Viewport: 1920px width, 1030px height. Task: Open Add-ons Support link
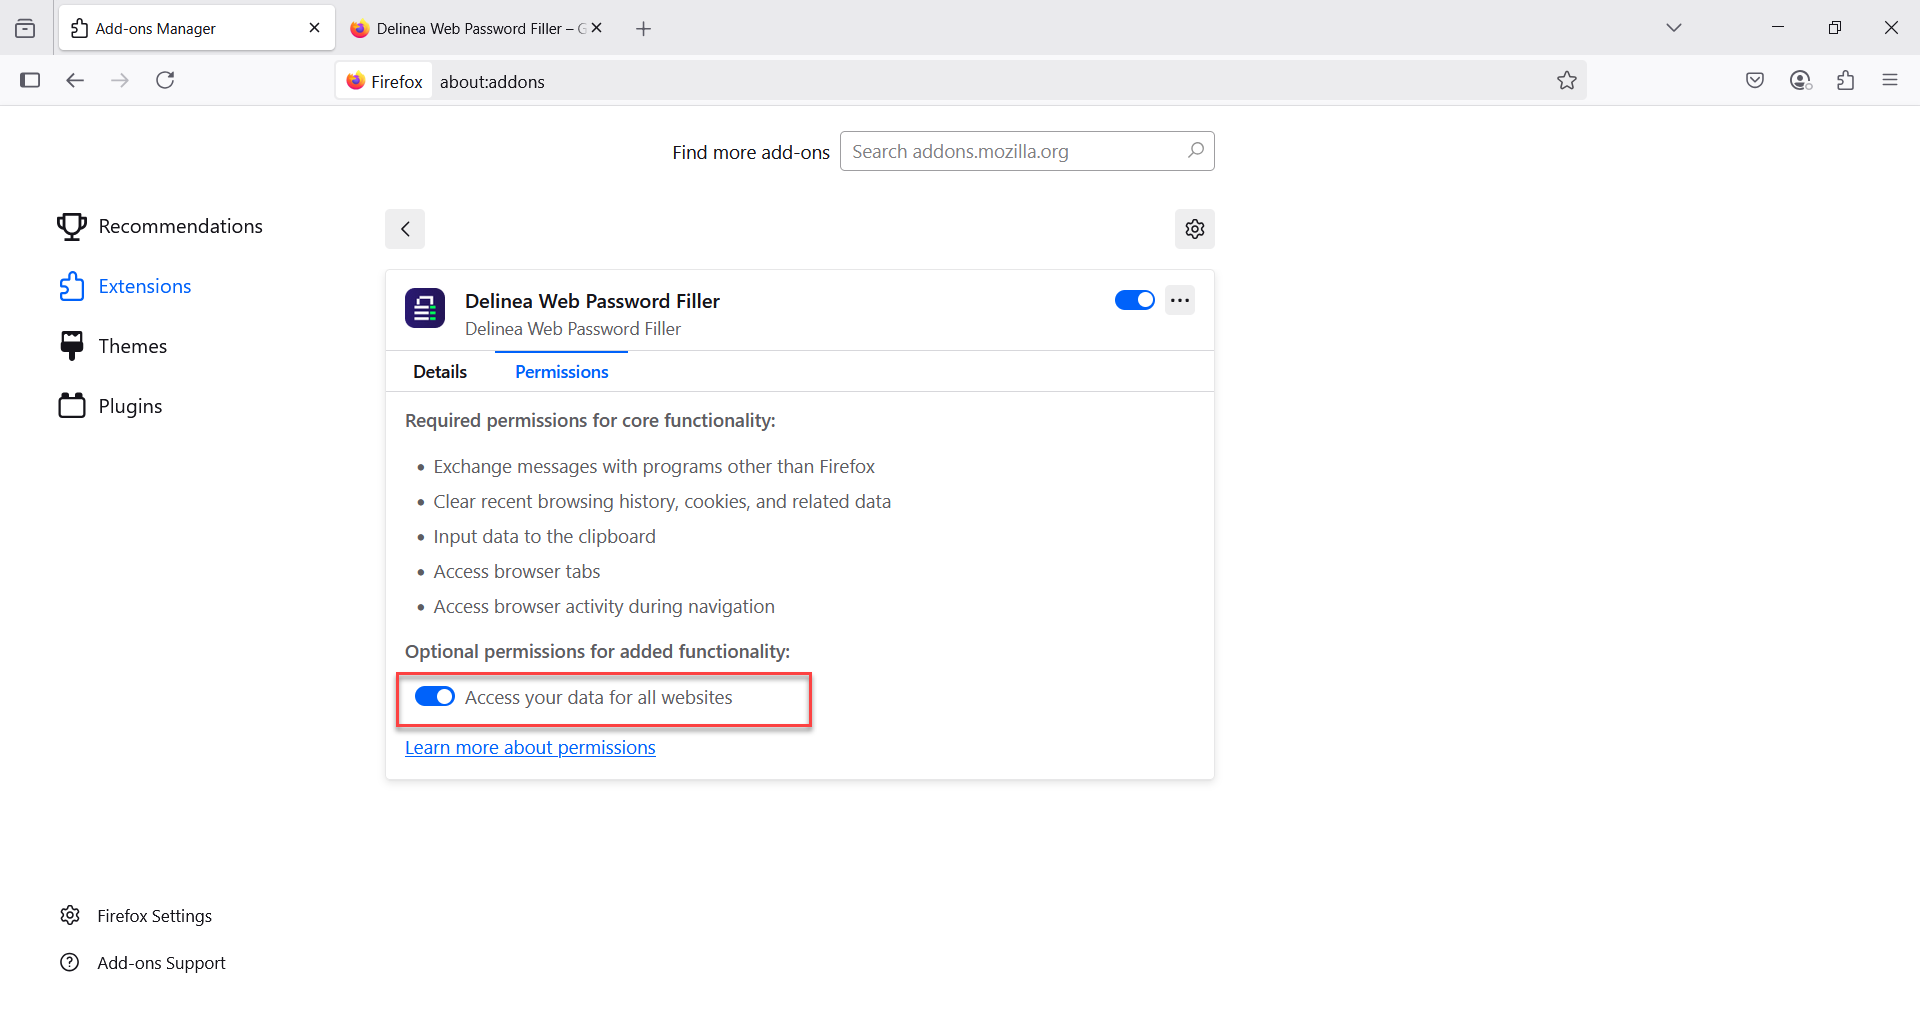click(x=161, y=963)
